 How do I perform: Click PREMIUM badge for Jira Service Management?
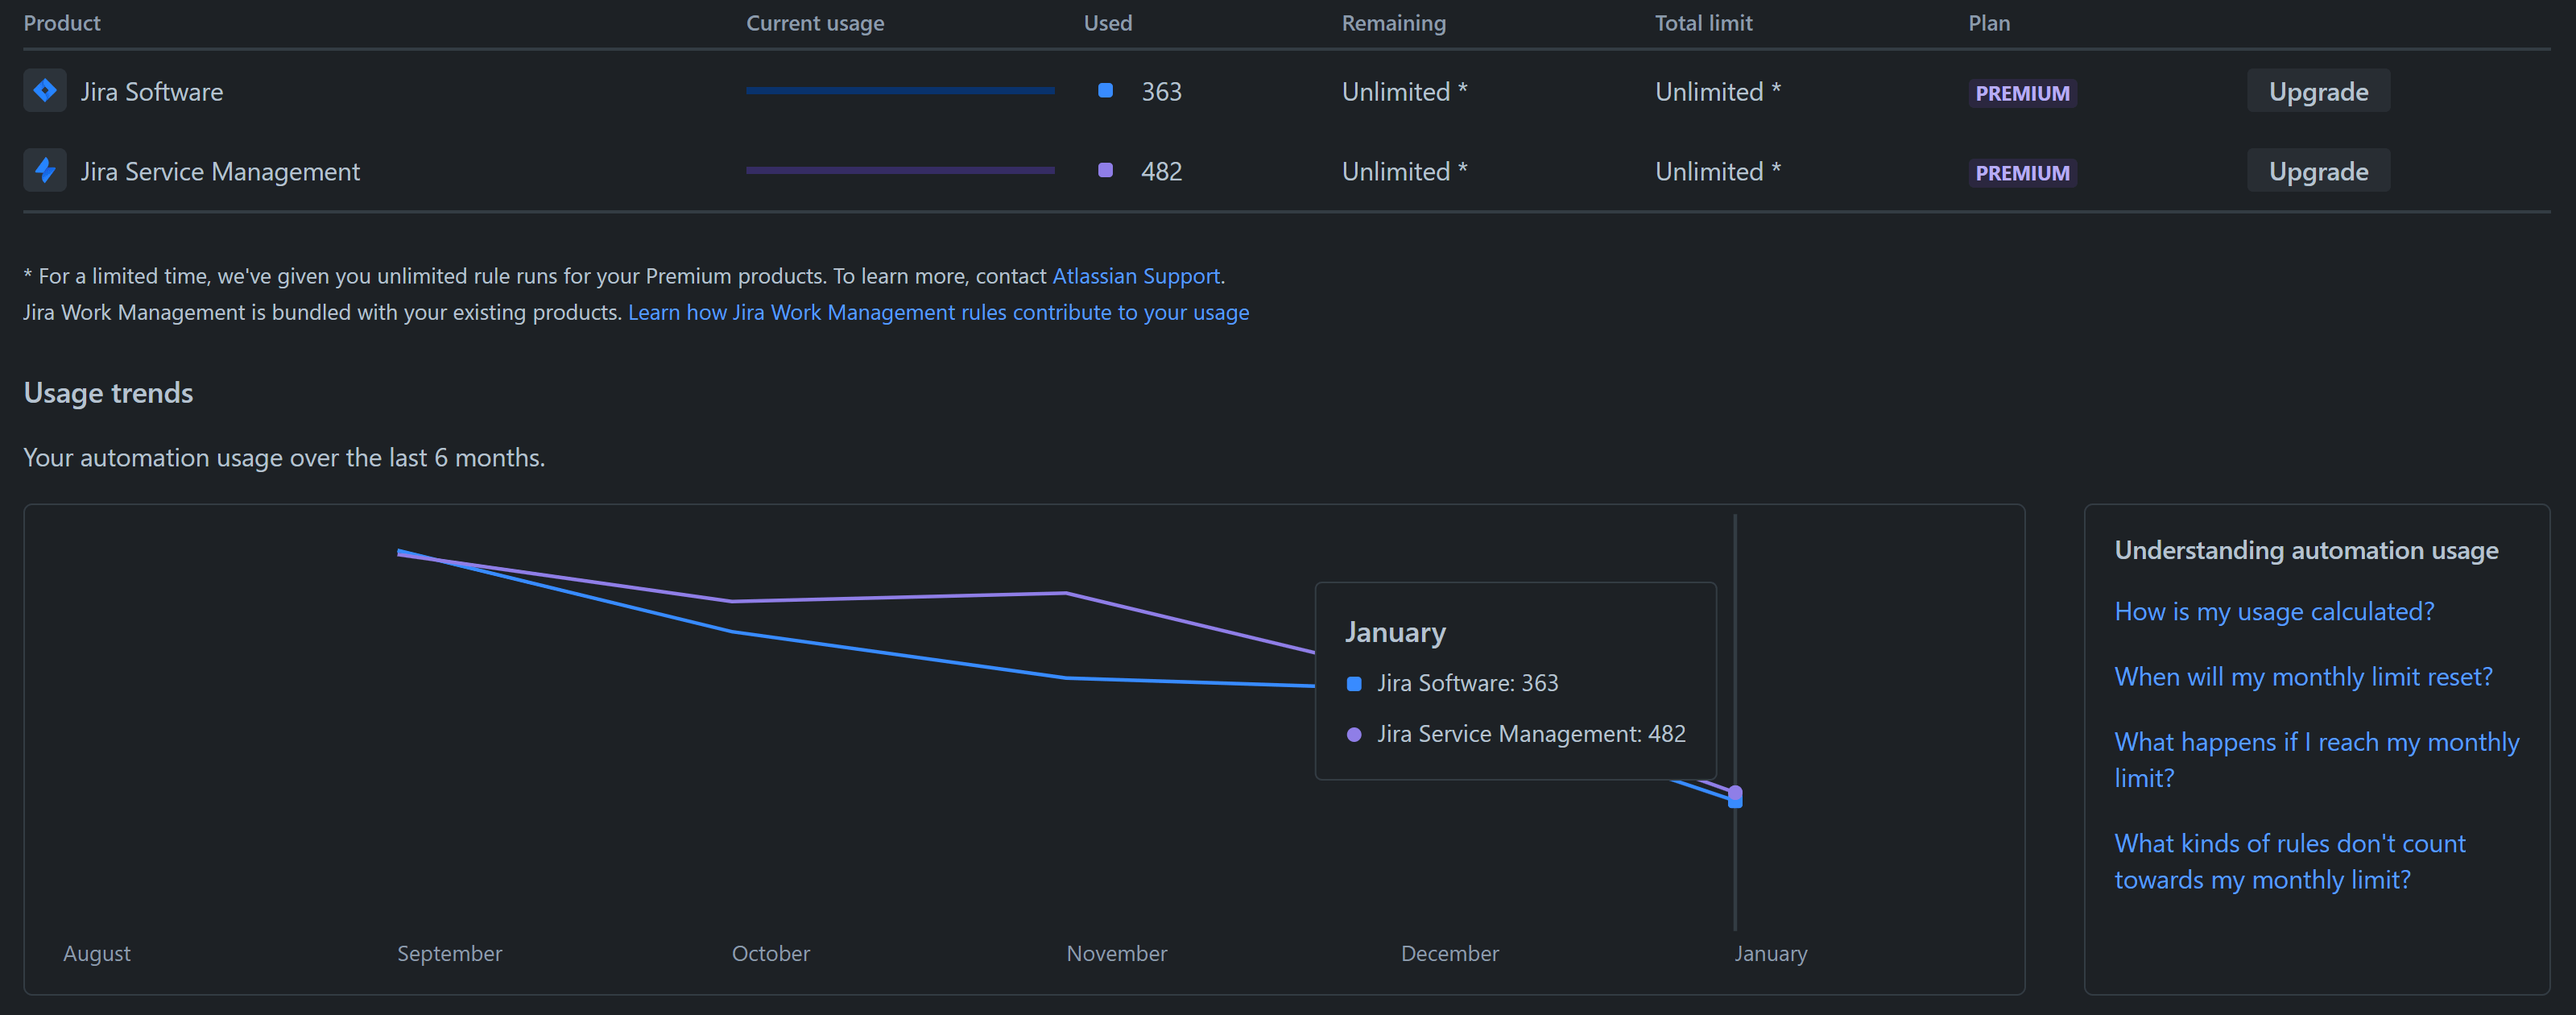(2021, 173)
